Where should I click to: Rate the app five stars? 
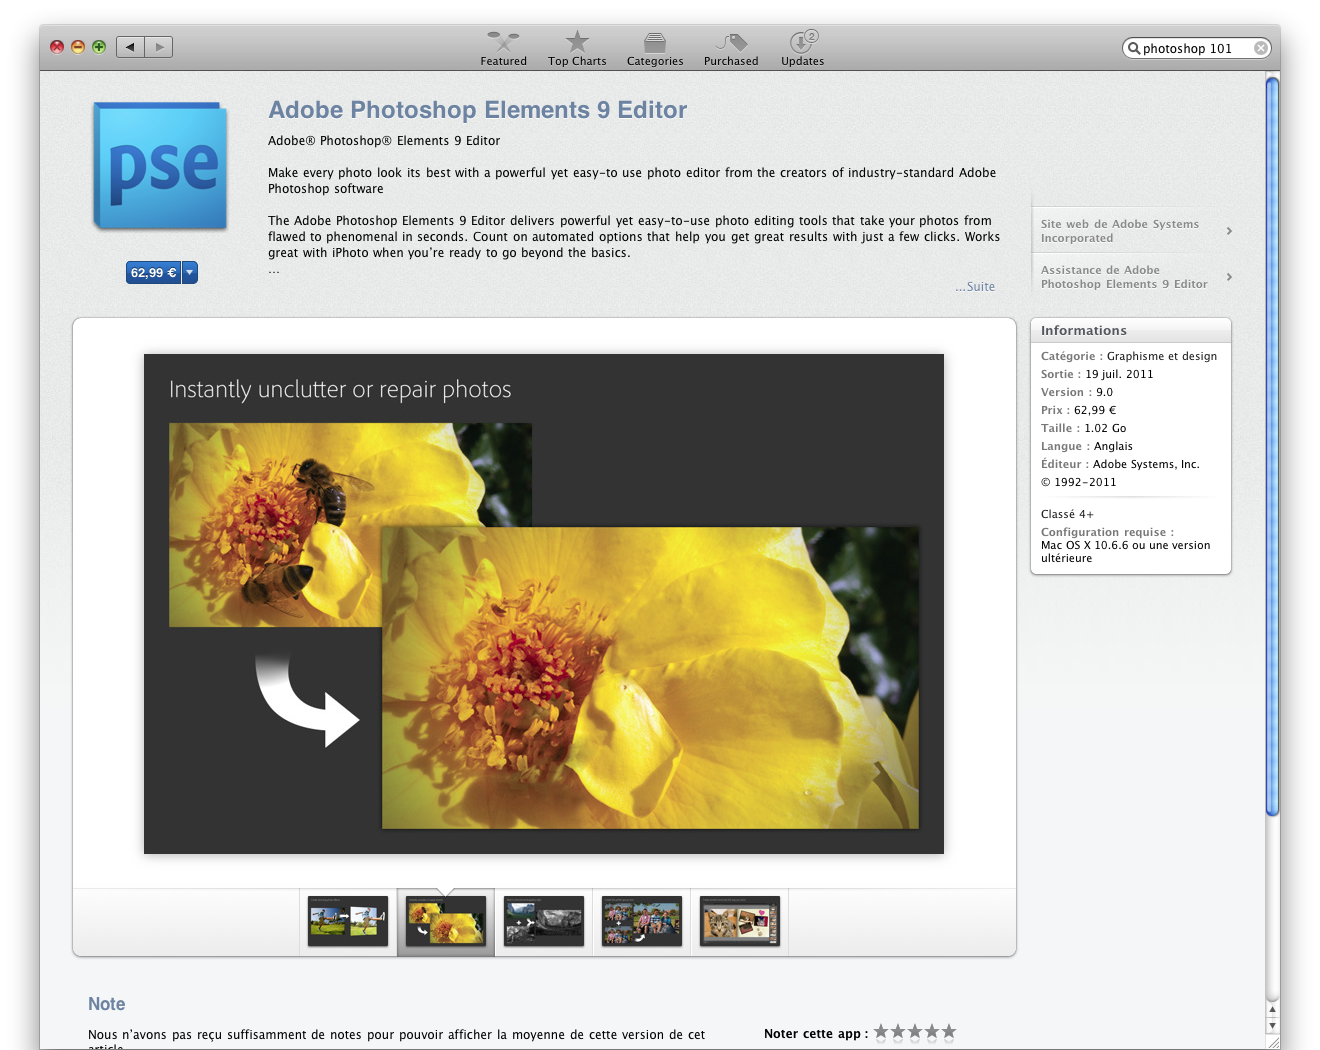coord(949,1032)
